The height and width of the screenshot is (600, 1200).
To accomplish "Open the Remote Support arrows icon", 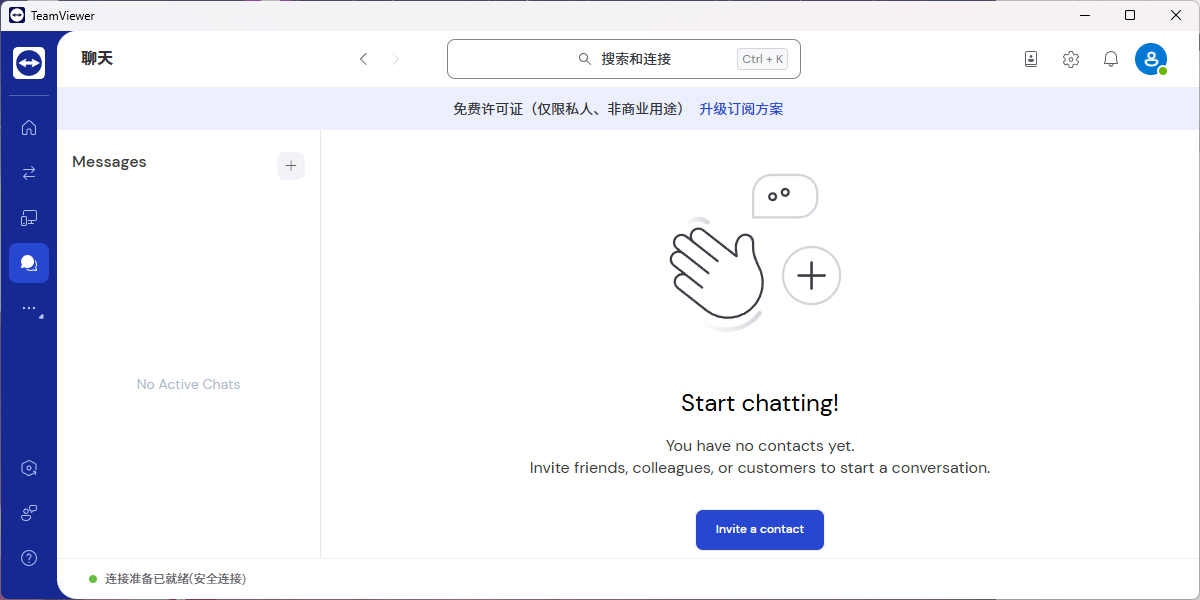I will (x=29, y=172).
